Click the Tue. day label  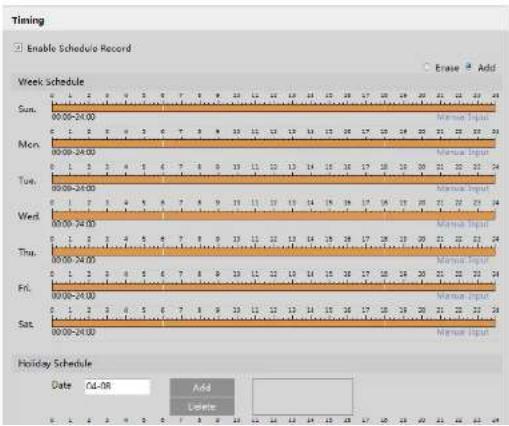click(27, 181)
